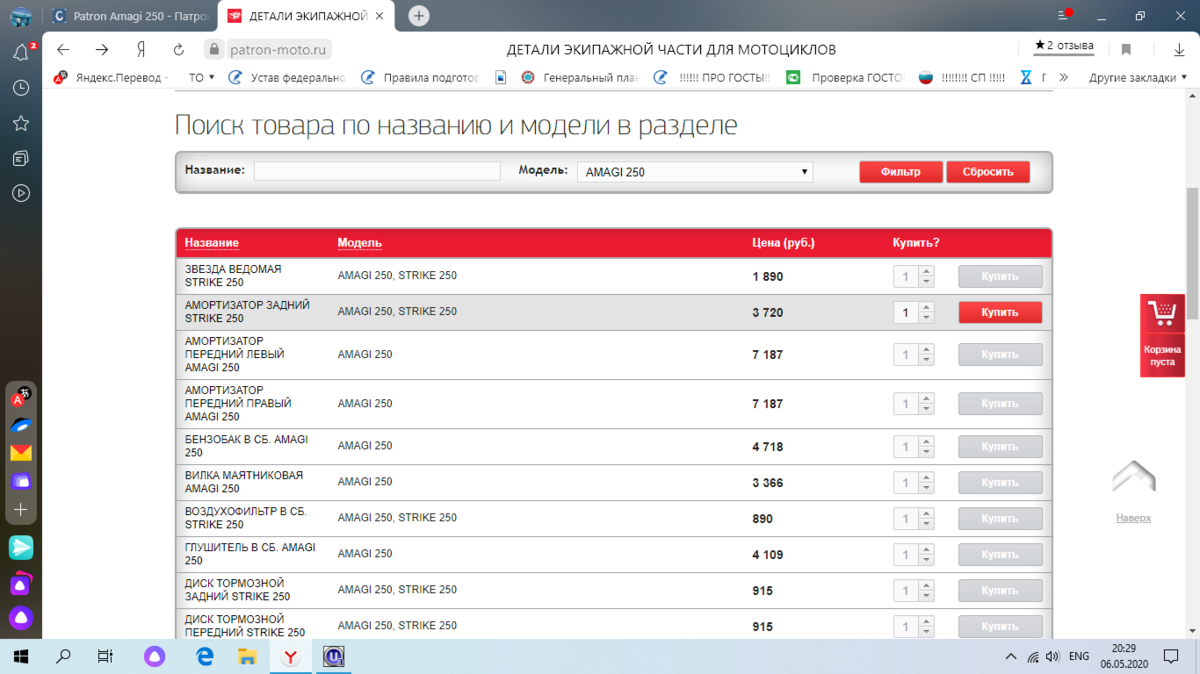Open Yandex Mail sidebar icon
Screen dimensions: 1200x674
(x=20, y=453)
